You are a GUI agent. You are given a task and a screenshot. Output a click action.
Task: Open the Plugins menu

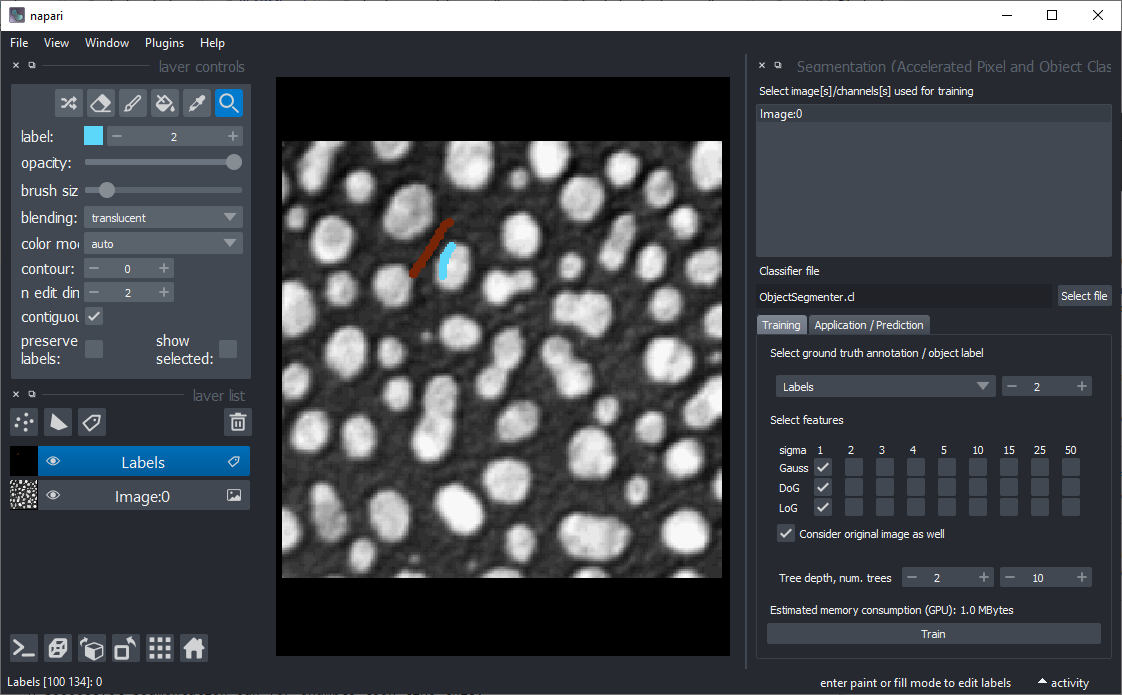pyautogui.click(x=164, y=43)
